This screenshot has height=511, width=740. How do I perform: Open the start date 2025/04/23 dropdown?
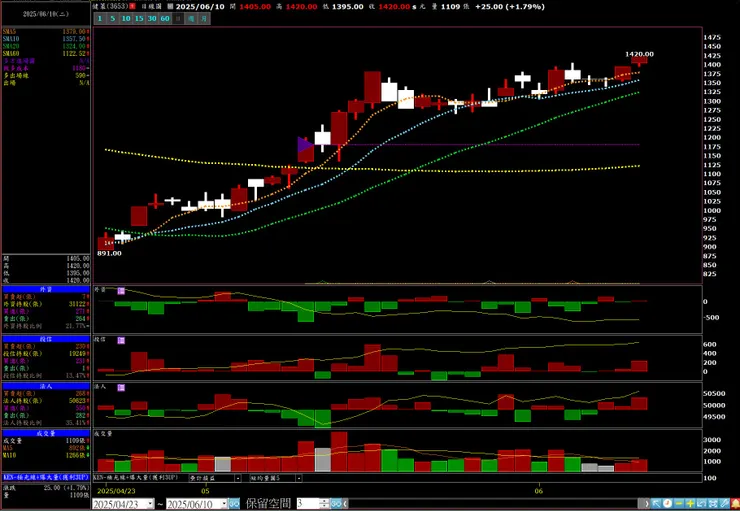tap(150, 503)
